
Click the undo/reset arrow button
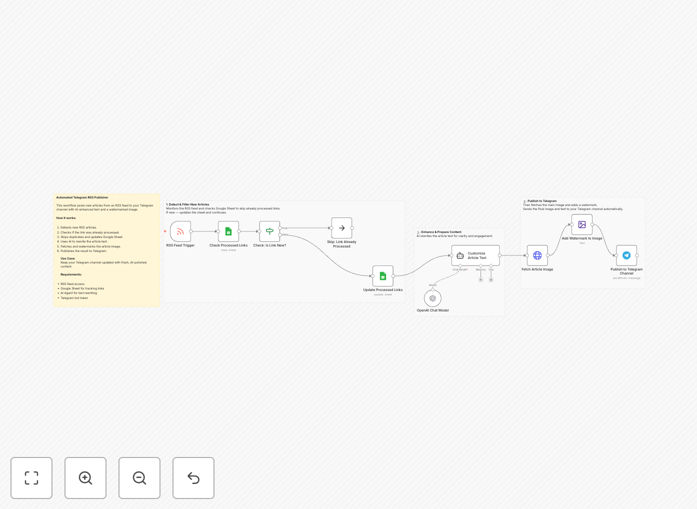tap(193, 478)
